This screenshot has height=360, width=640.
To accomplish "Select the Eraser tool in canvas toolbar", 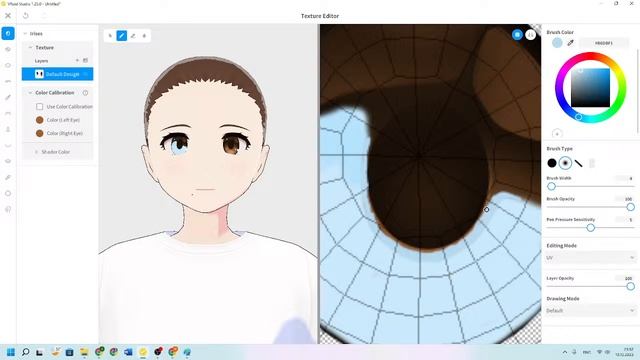I will (133, 36).
